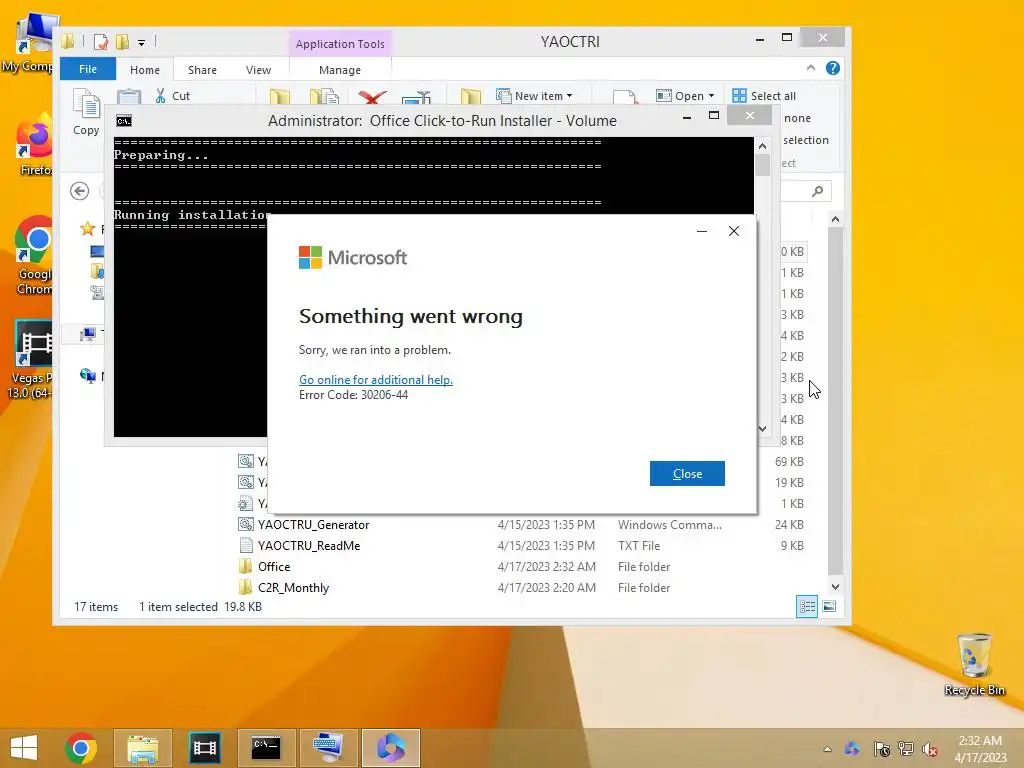Switch Explorer to details view icon
The width and height of the screenshot is (1024, 768).
807,606
